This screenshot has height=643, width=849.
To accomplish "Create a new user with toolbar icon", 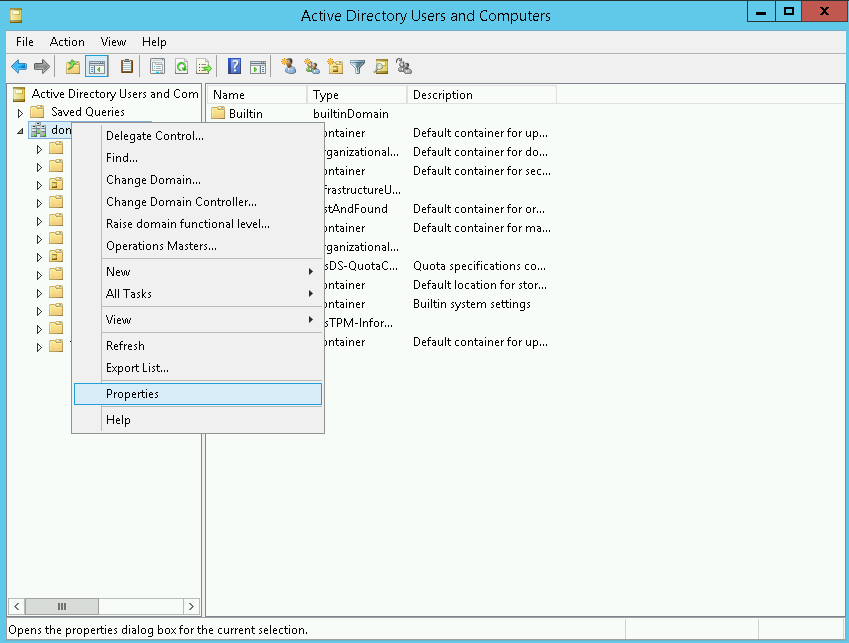I will pyautogui.click(x=289, y=67).
